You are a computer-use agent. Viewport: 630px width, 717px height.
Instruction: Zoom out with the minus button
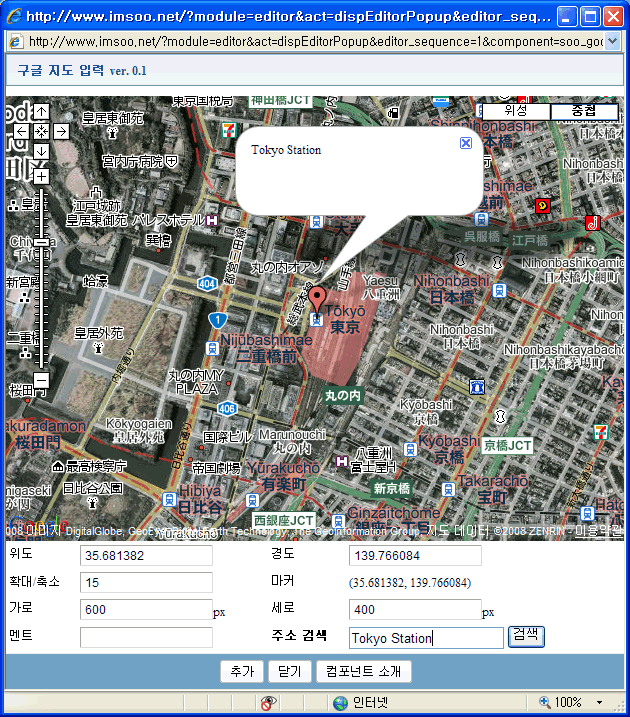pos(42,380)
